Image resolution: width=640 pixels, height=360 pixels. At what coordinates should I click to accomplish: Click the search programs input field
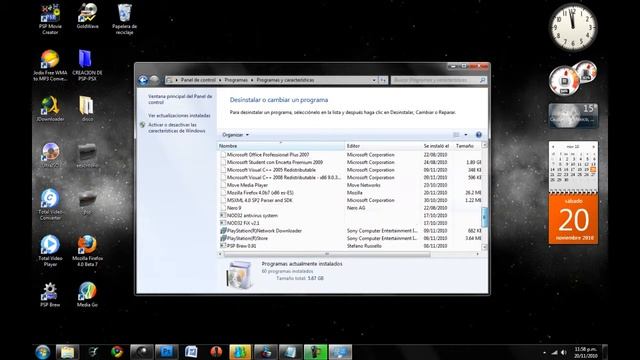pyautogui.click(x=435, y=80)
